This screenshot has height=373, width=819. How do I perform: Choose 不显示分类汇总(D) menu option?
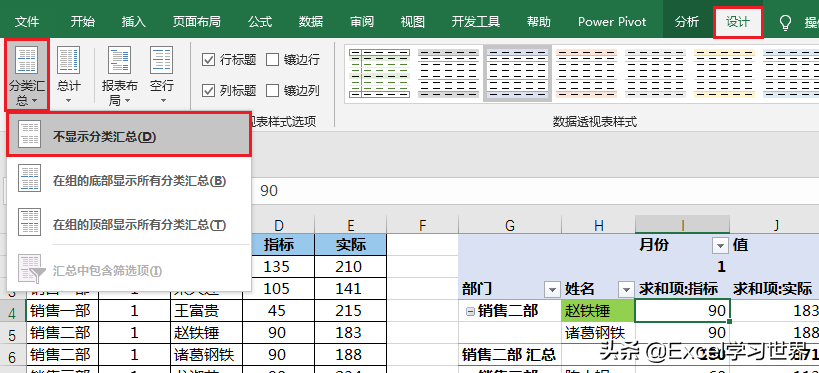(129, 135)
